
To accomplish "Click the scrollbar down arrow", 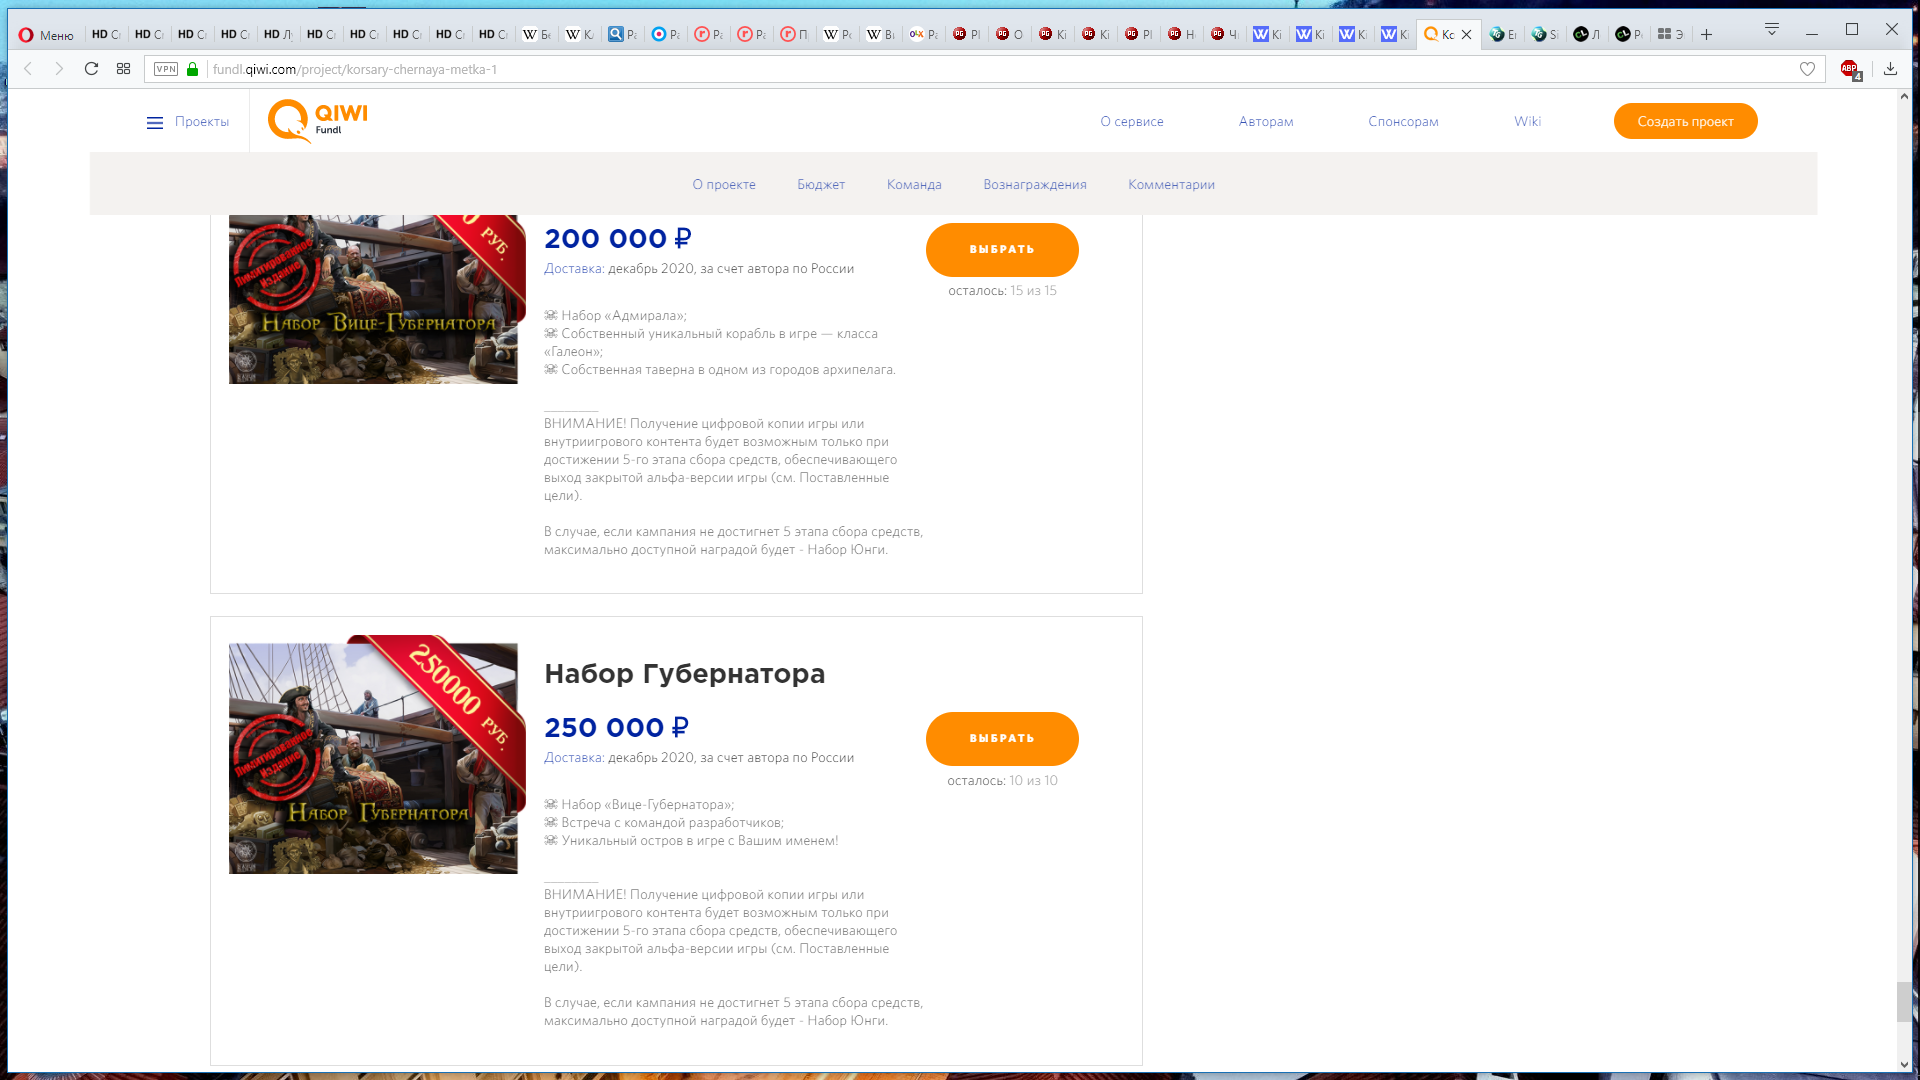I will tap(1903, 1064).
